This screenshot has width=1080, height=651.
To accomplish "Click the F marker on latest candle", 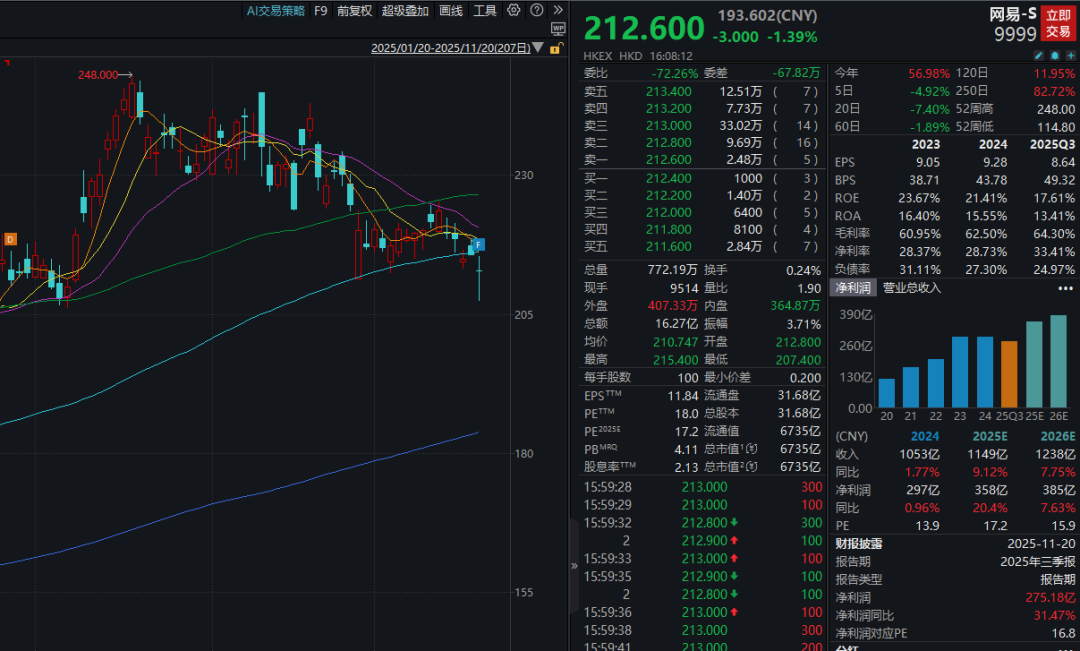I will (x=479, y=244).
